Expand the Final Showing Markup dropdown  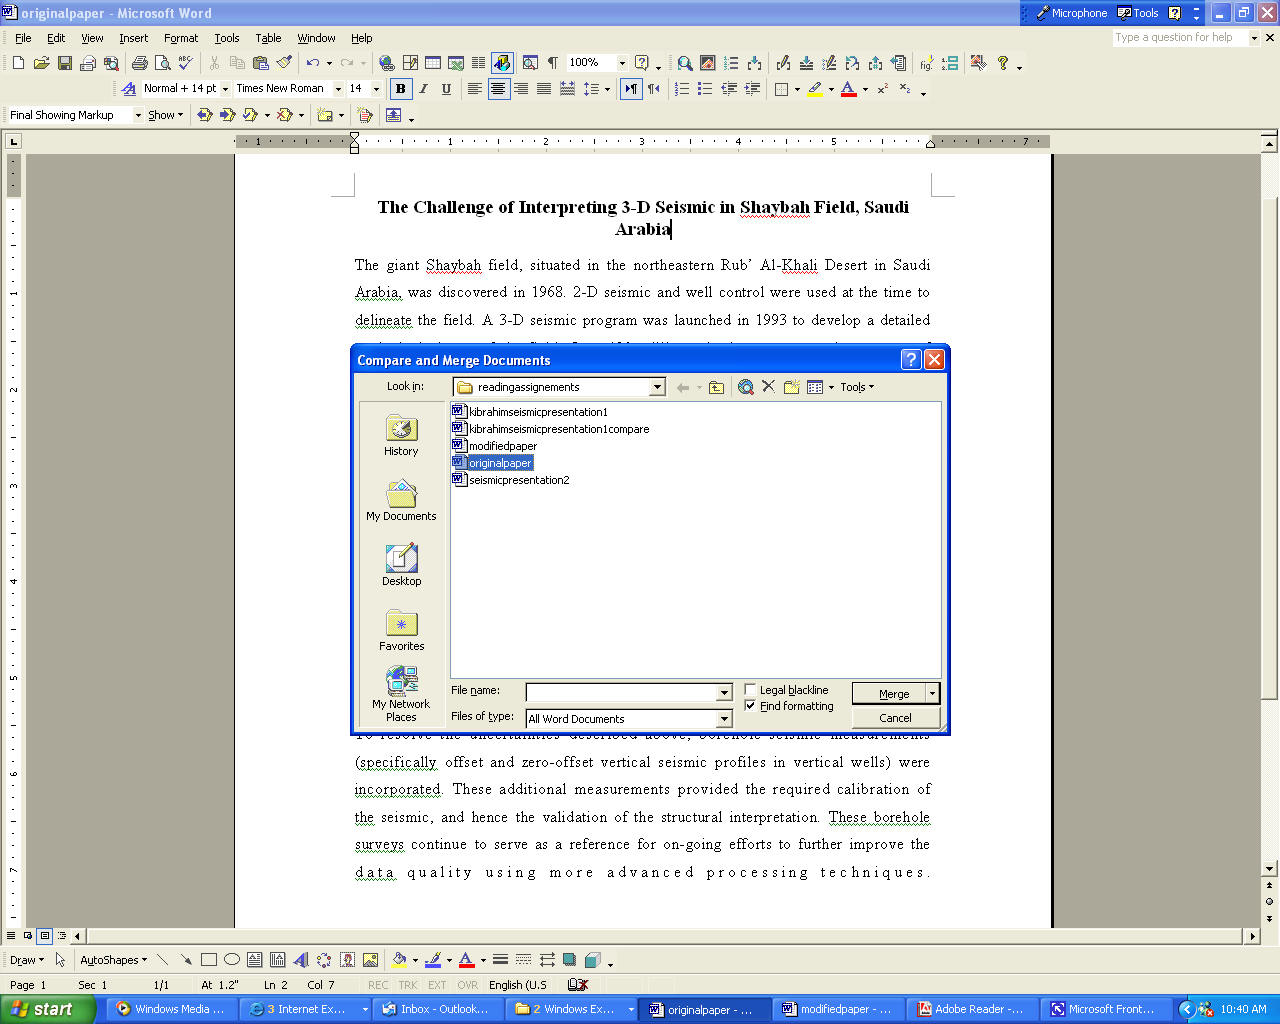point(138,115)
